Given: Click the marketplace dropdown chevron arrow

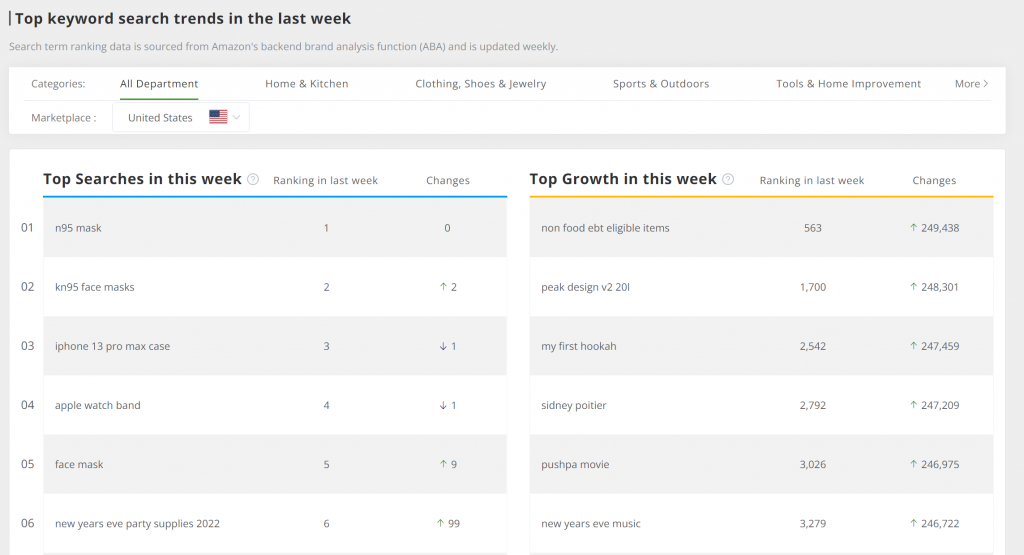Looking at the screenshot, I should 236,118.
